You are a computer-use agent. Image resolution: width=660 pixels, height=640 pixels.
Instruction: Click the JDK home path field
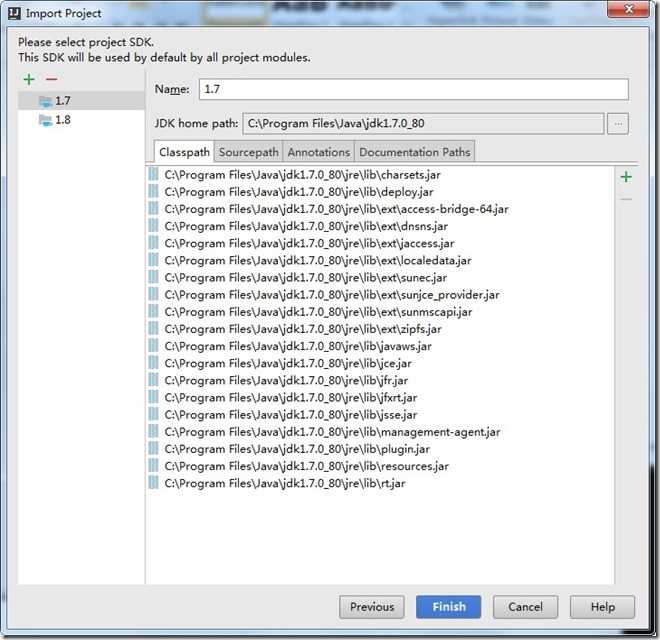pyautogui.click(x=423, y=124)
